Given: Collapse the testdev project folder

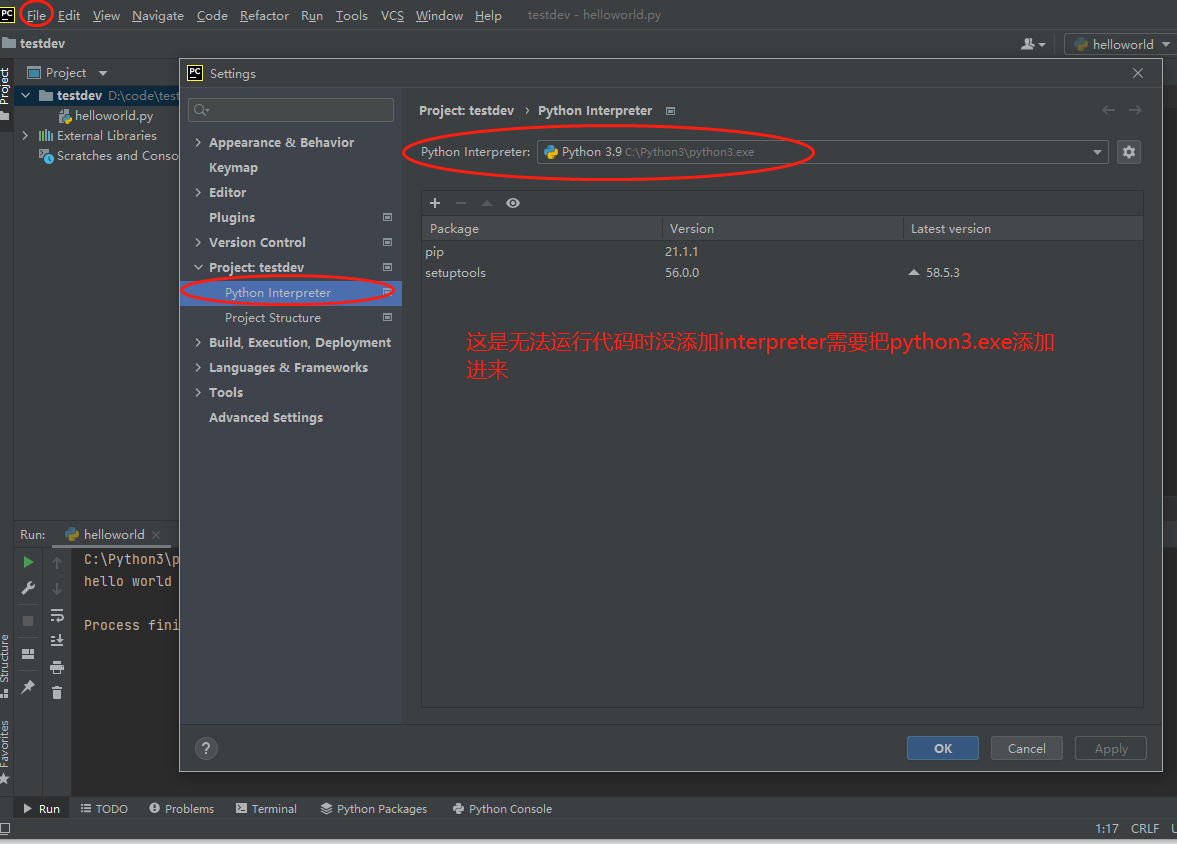Looking at the screenshot, I should point(26,95).
